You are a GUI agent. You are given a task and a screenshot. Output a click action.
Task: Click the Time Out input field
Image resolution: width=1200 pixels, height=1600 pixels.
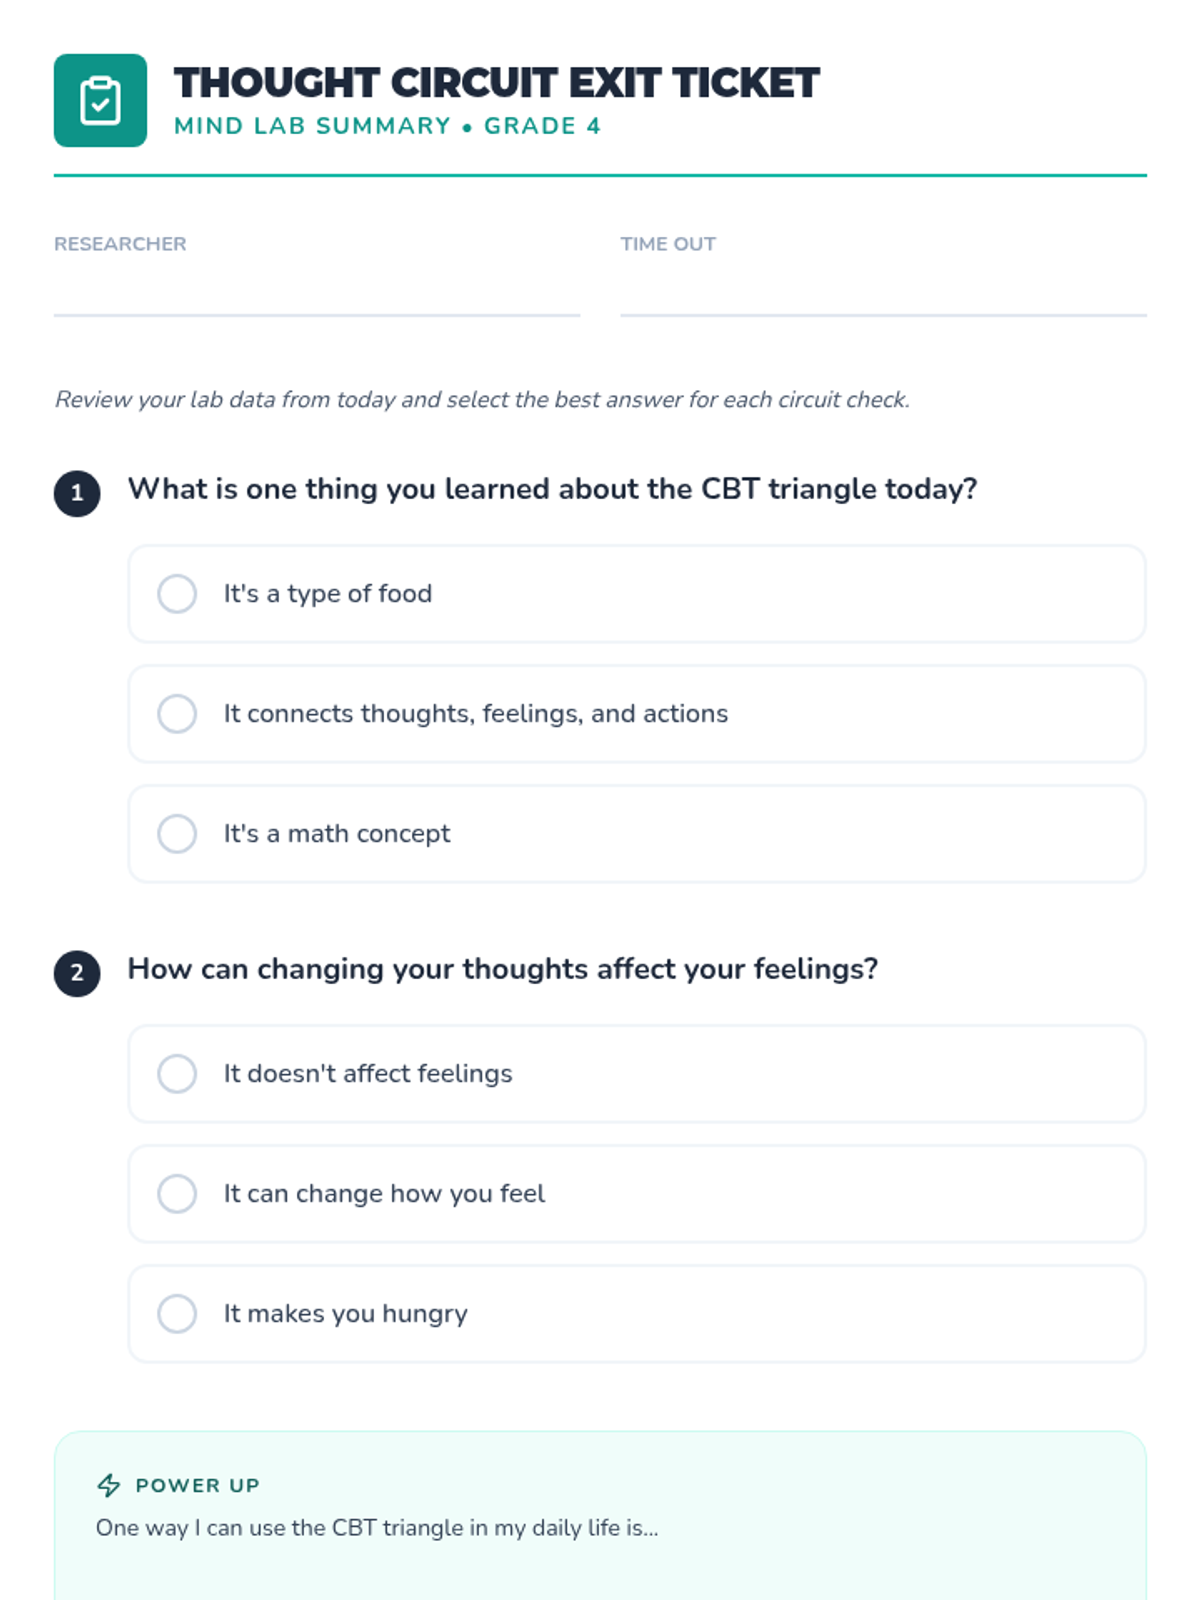[x=883, y=292]
